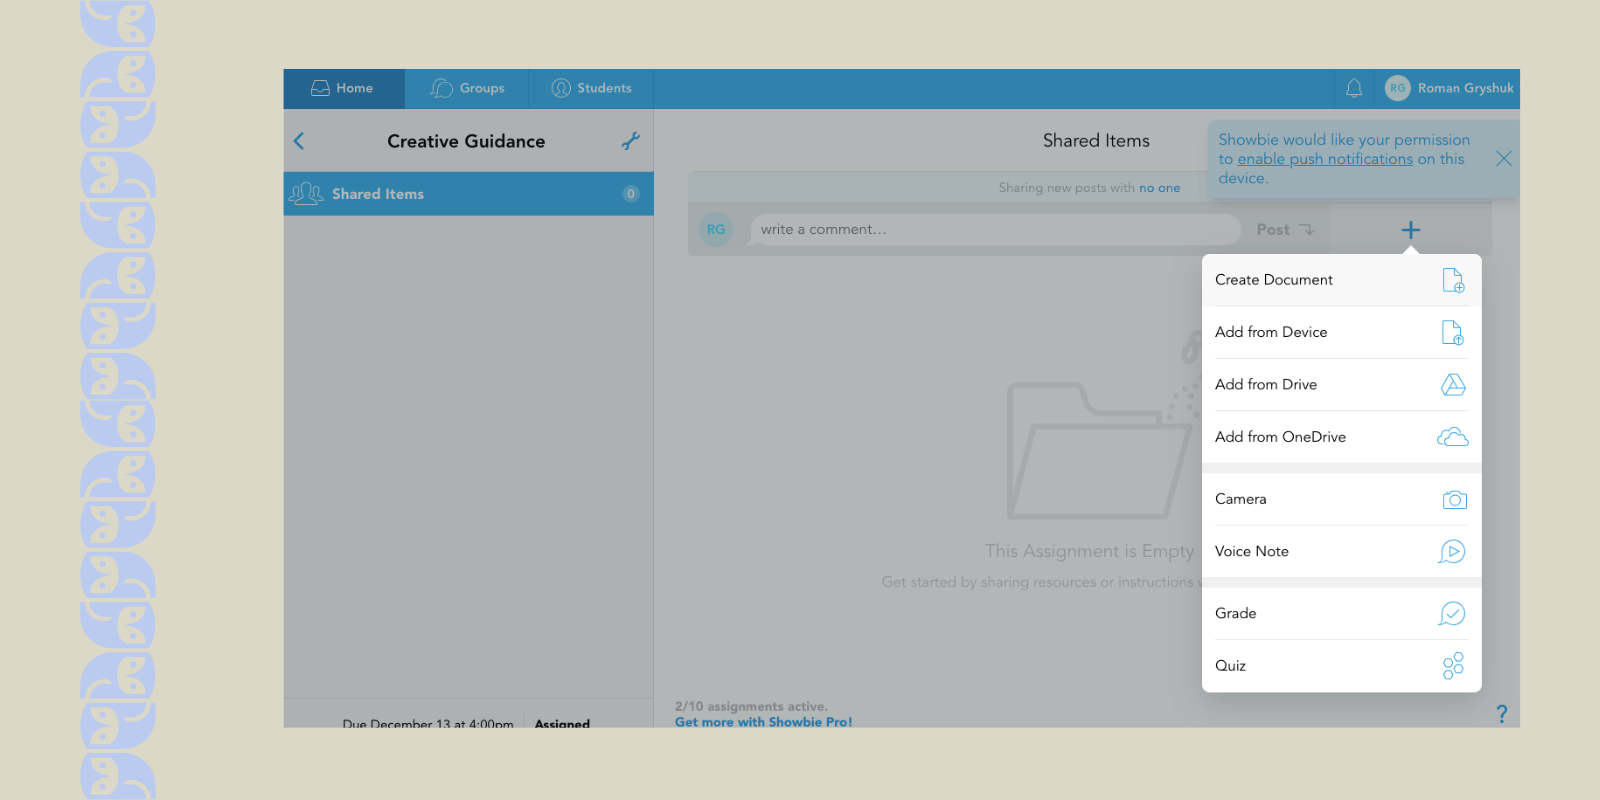Click the plus add-item icon
The width and height of the screenshot is (1600, 800).
[1411, 230]
